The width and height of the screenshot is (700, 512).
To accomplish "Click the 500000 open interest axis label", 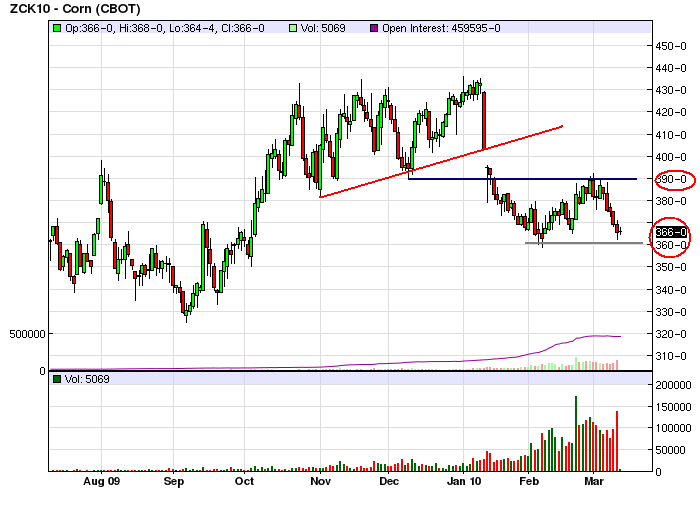I will tap(28, 334).
